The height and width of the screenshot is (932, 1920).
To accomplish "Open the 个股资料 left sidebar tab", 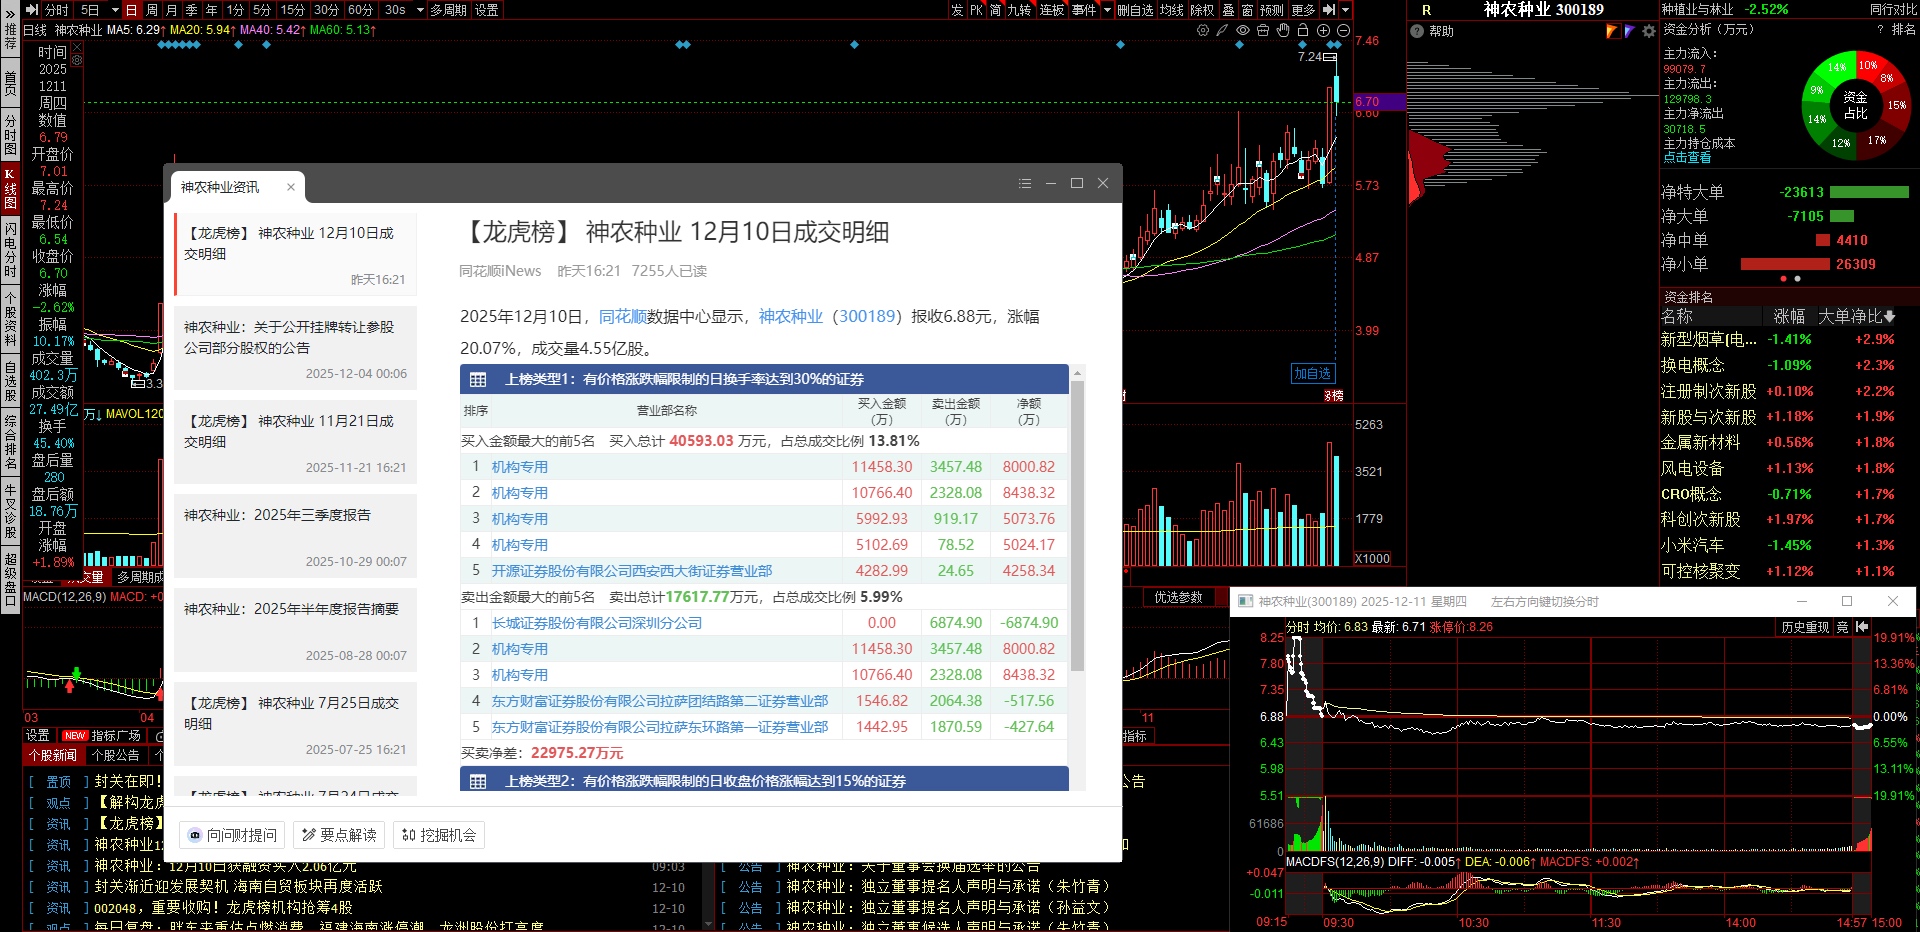I will 10,318.
